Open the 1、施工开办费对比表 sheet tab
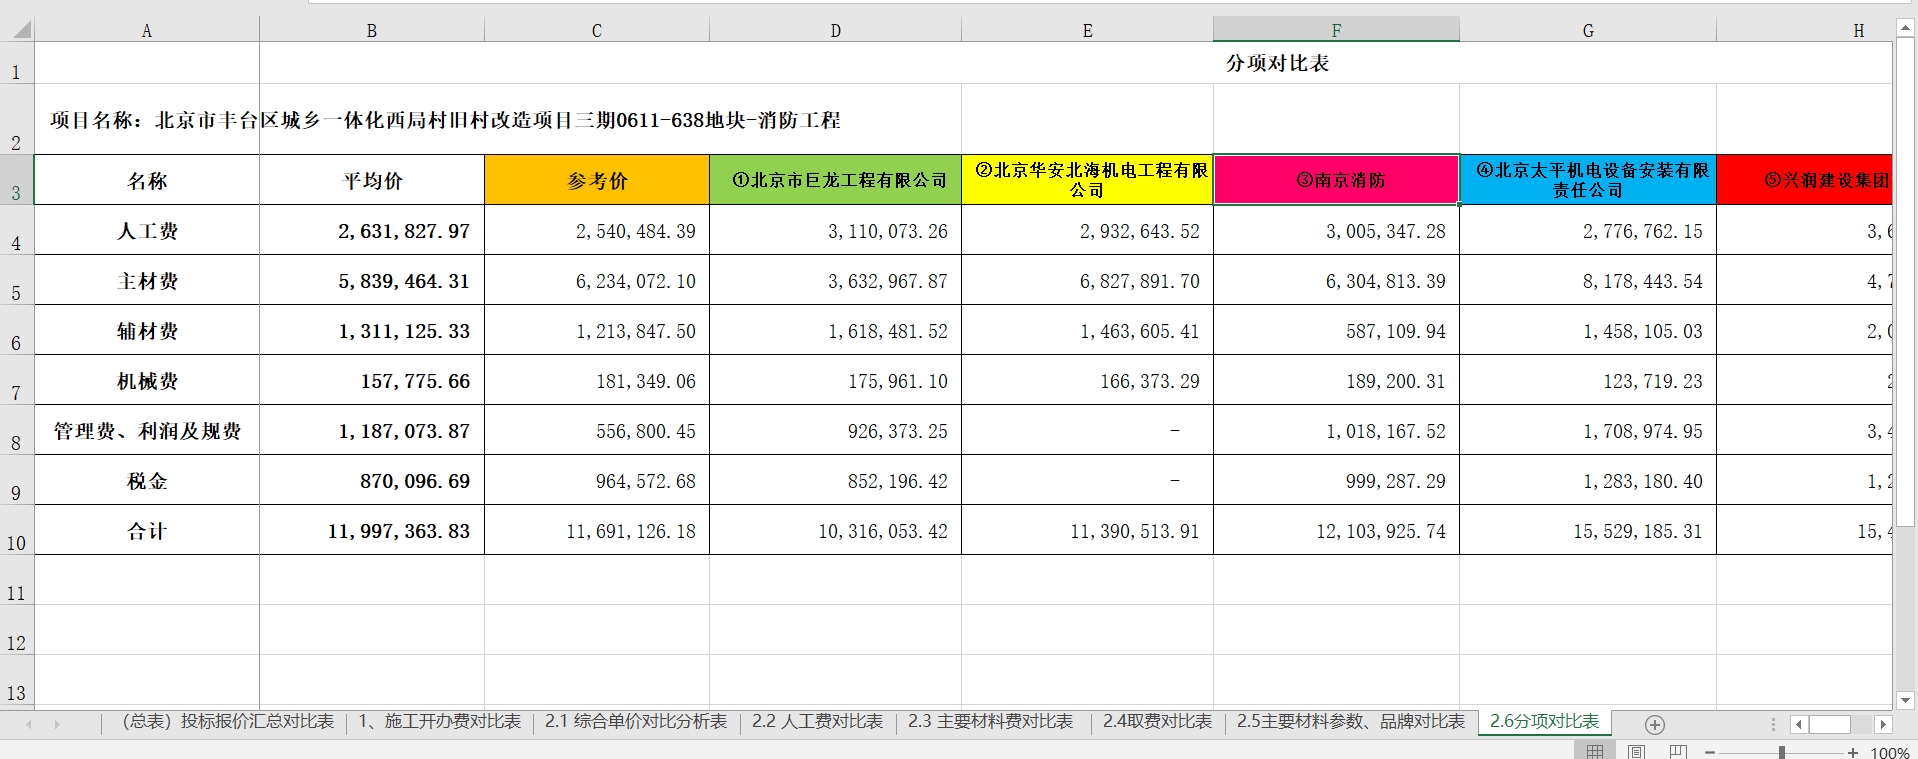This screenshot has height=759, width=1918. pos(439,721)
